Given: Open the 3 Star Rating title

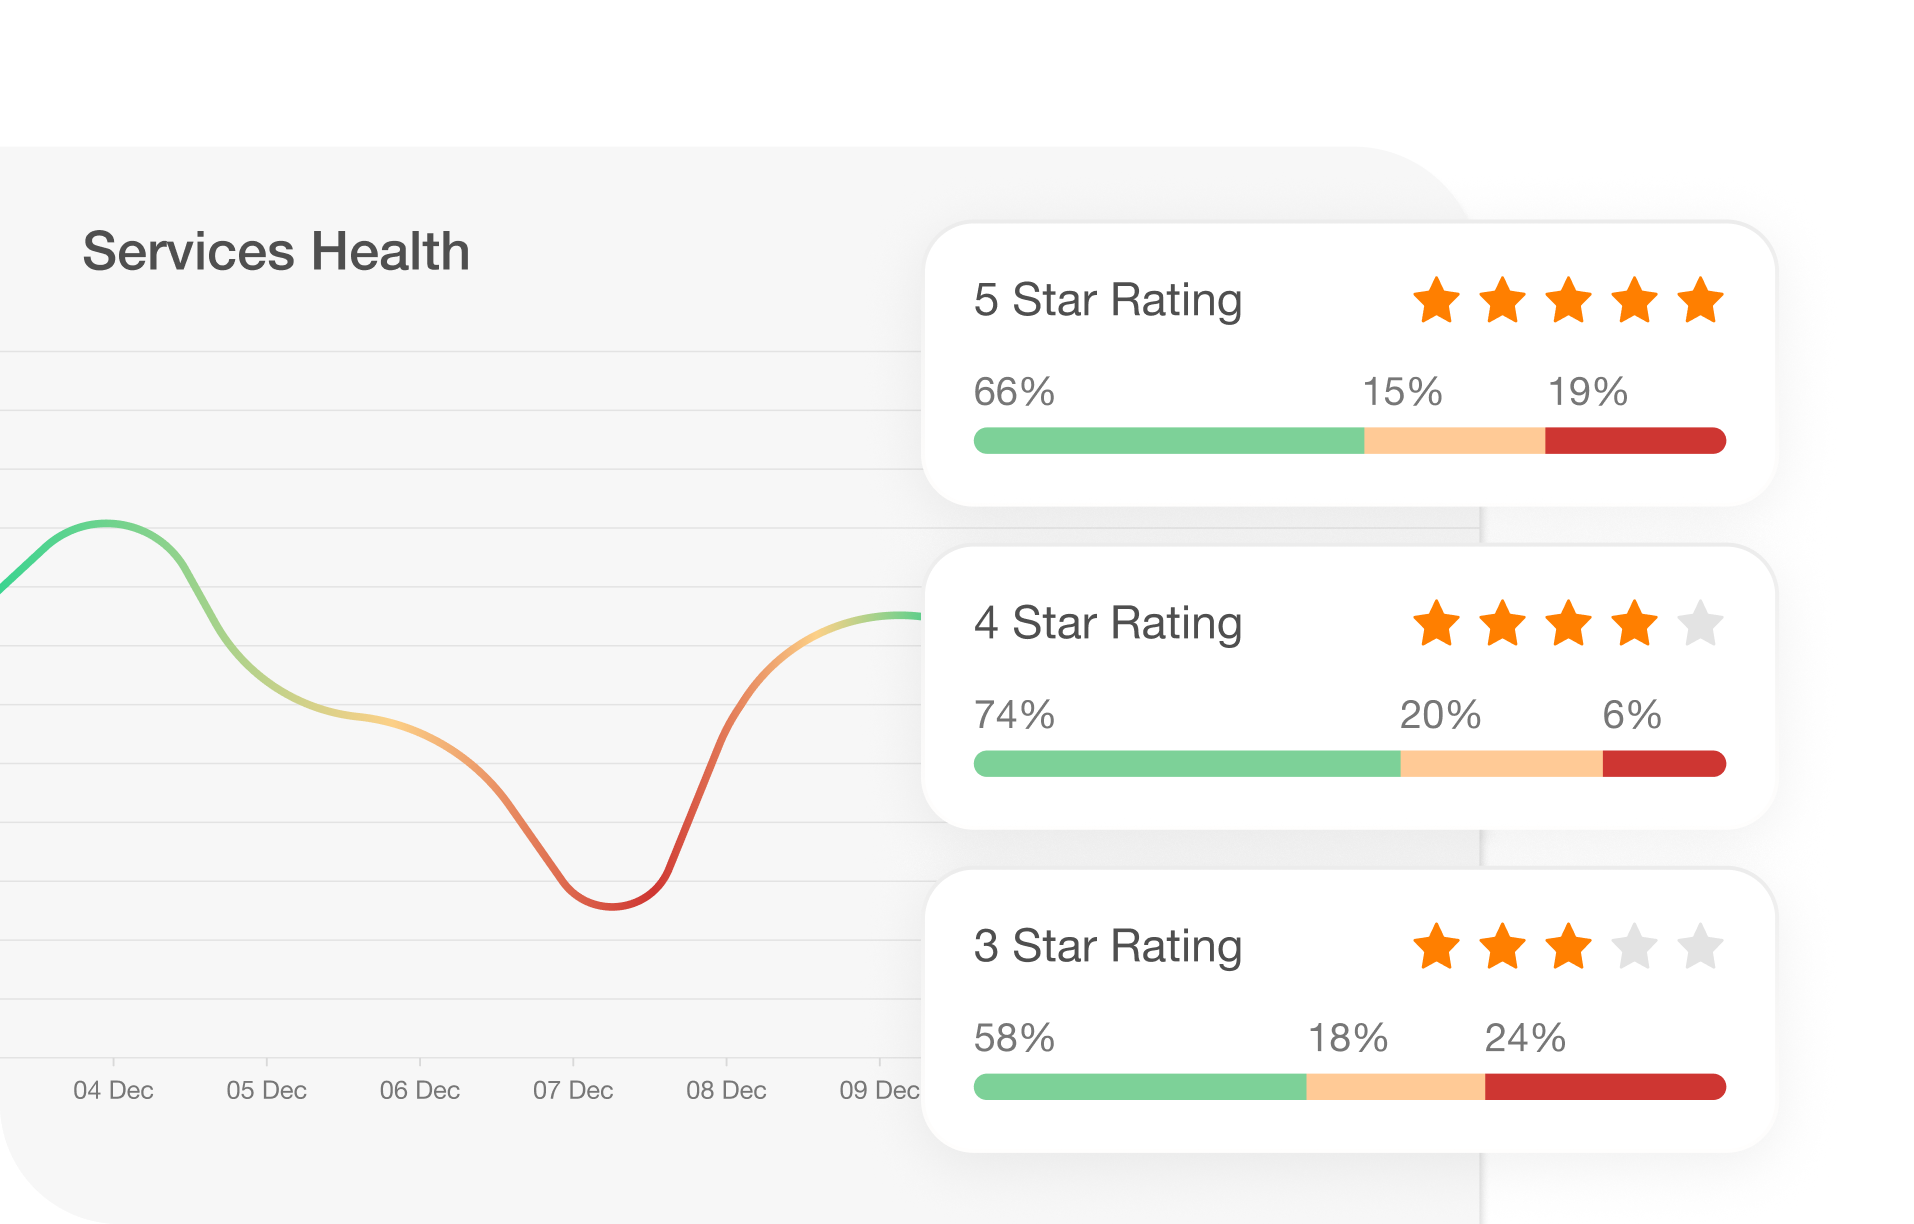Looking at the screenshot, I should click(x=1108, y=946).
